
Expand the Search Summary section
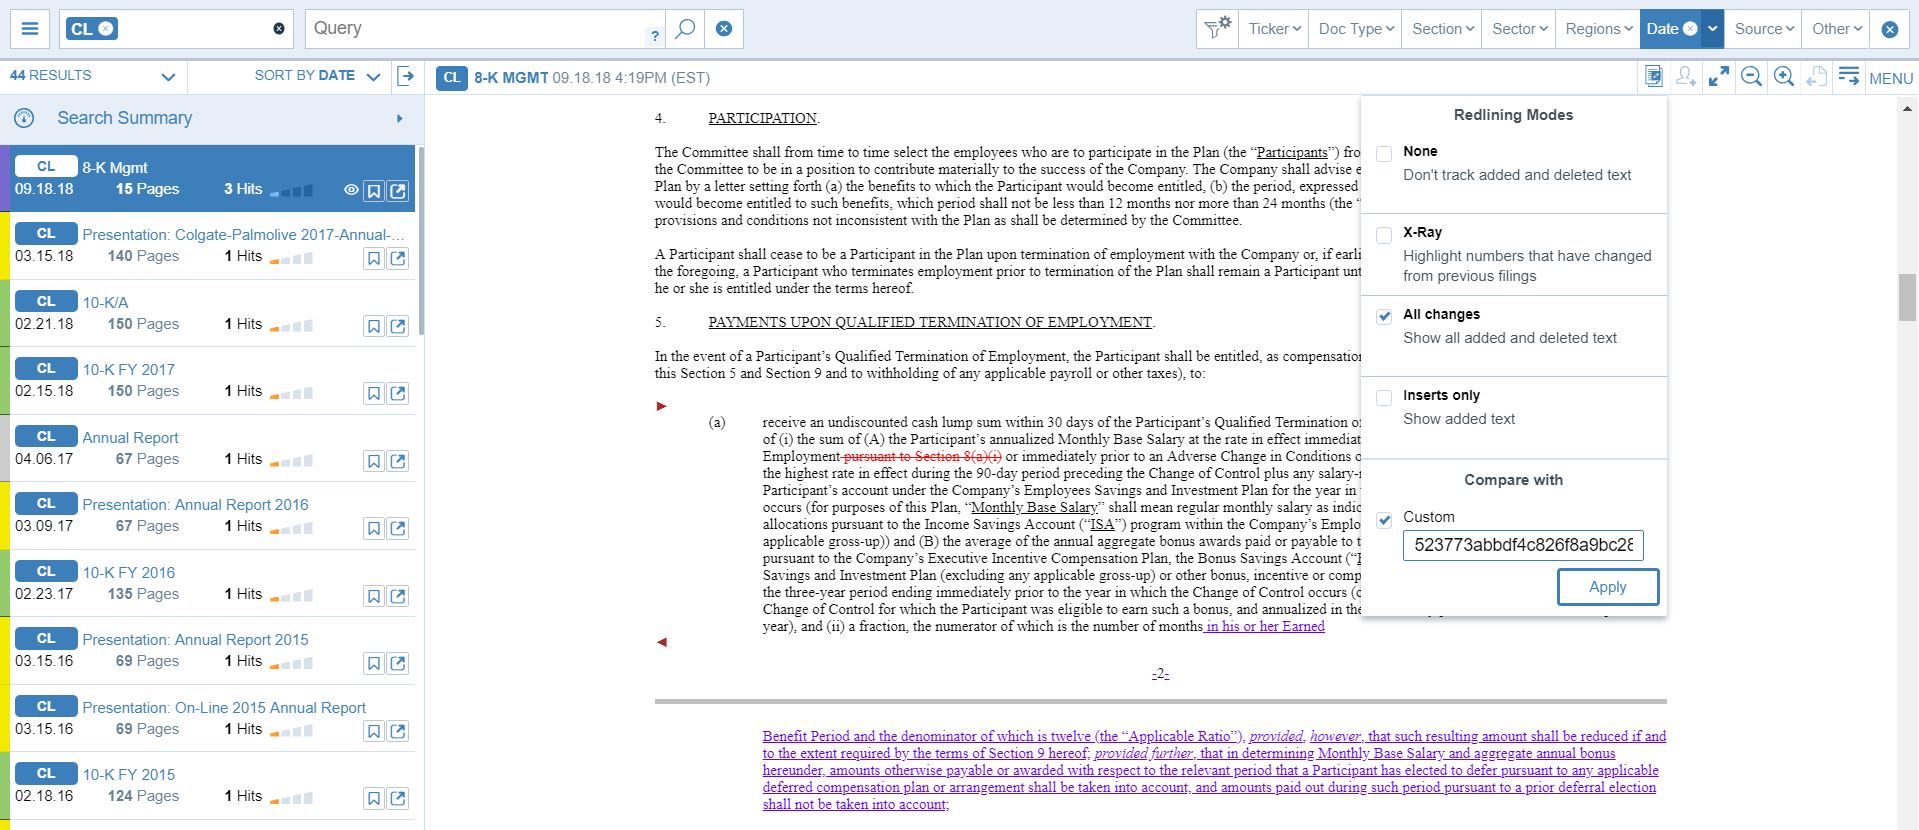[x=399, y=118]
